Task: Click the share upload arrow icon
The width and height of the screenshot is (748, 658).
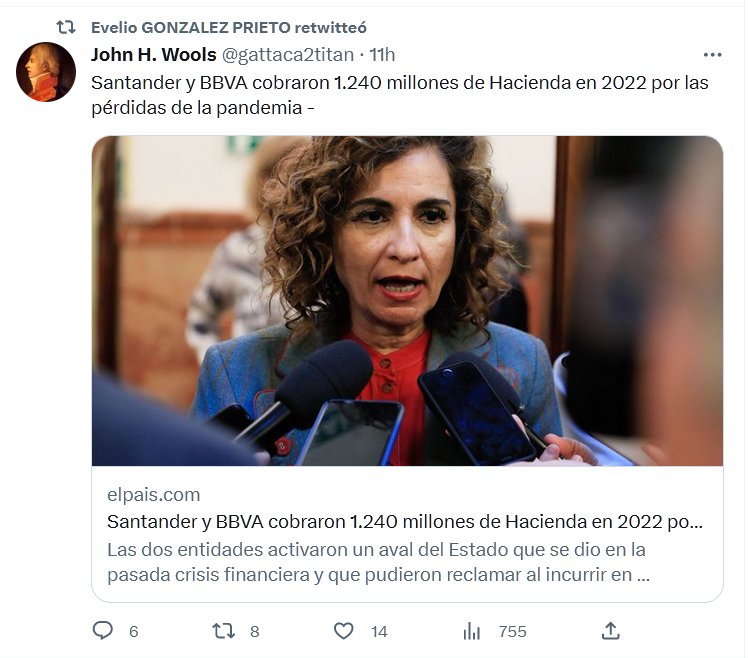Action: [611, 631]
